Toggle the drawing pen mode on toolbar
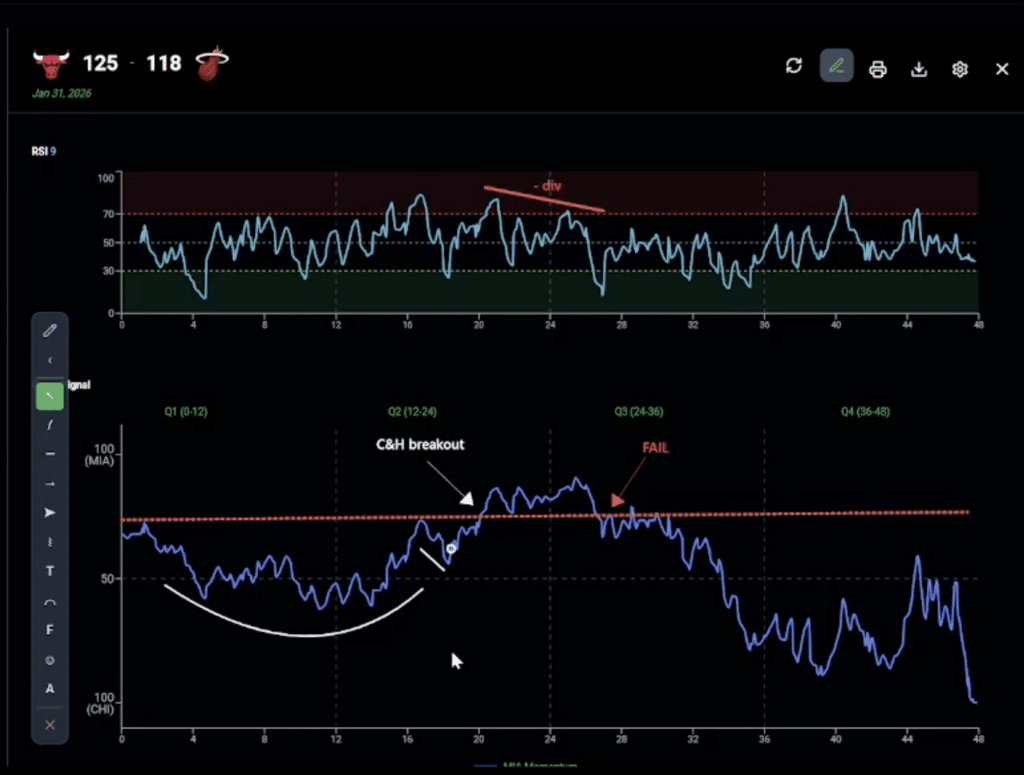The height and width of the screenshot is (775, 1024). click(836, 67)
